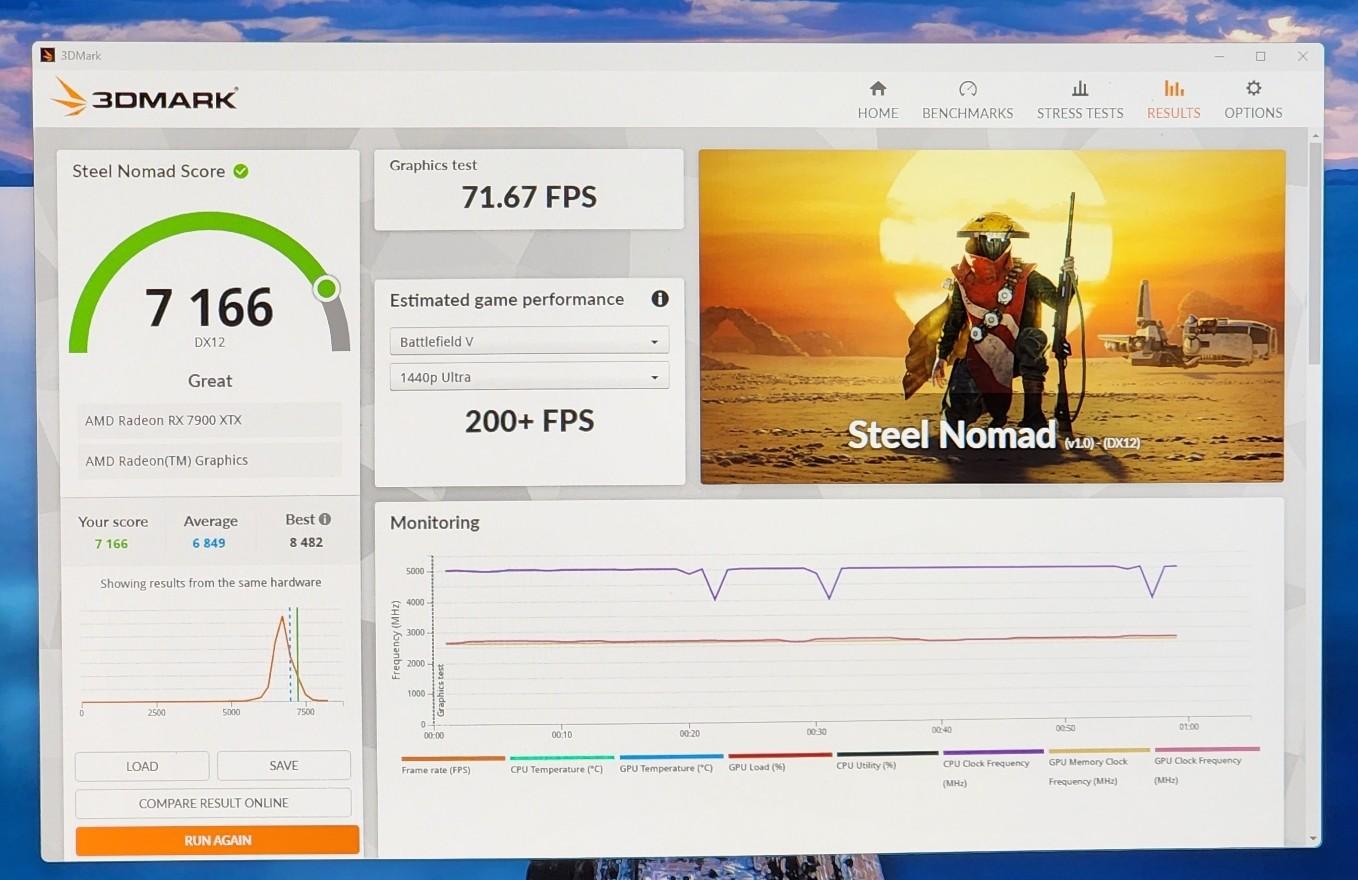Maximize the 3DMark window

pos(1260,56)
